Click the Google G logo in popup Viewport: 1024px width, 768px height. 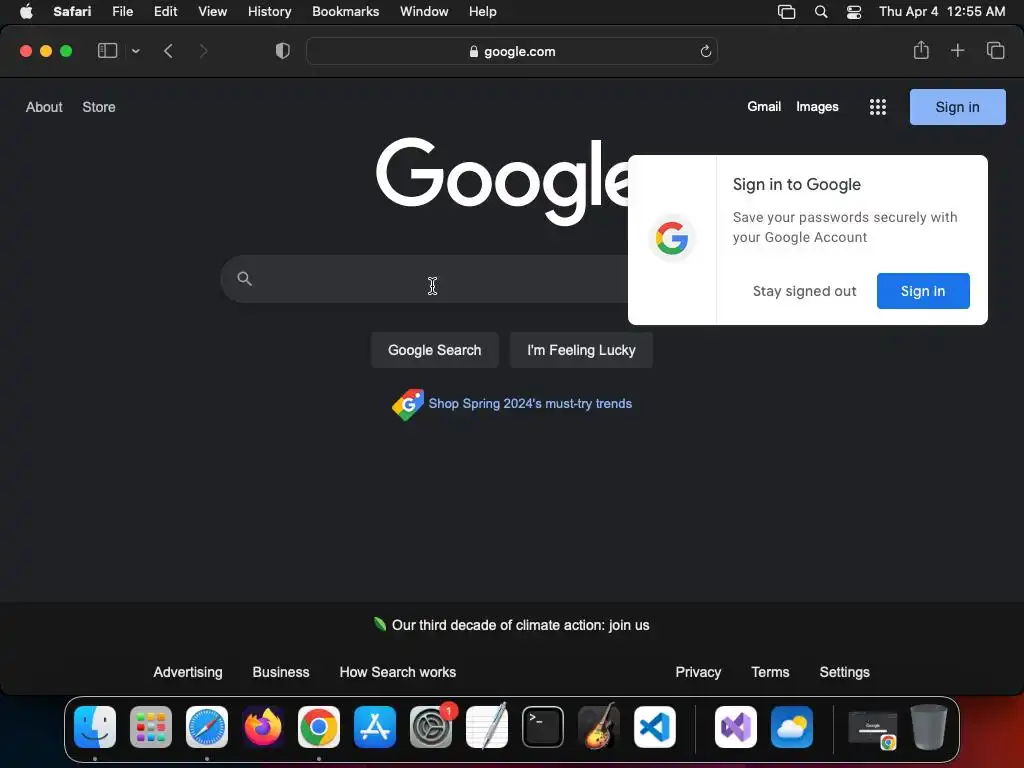click(x=672, y=238)
